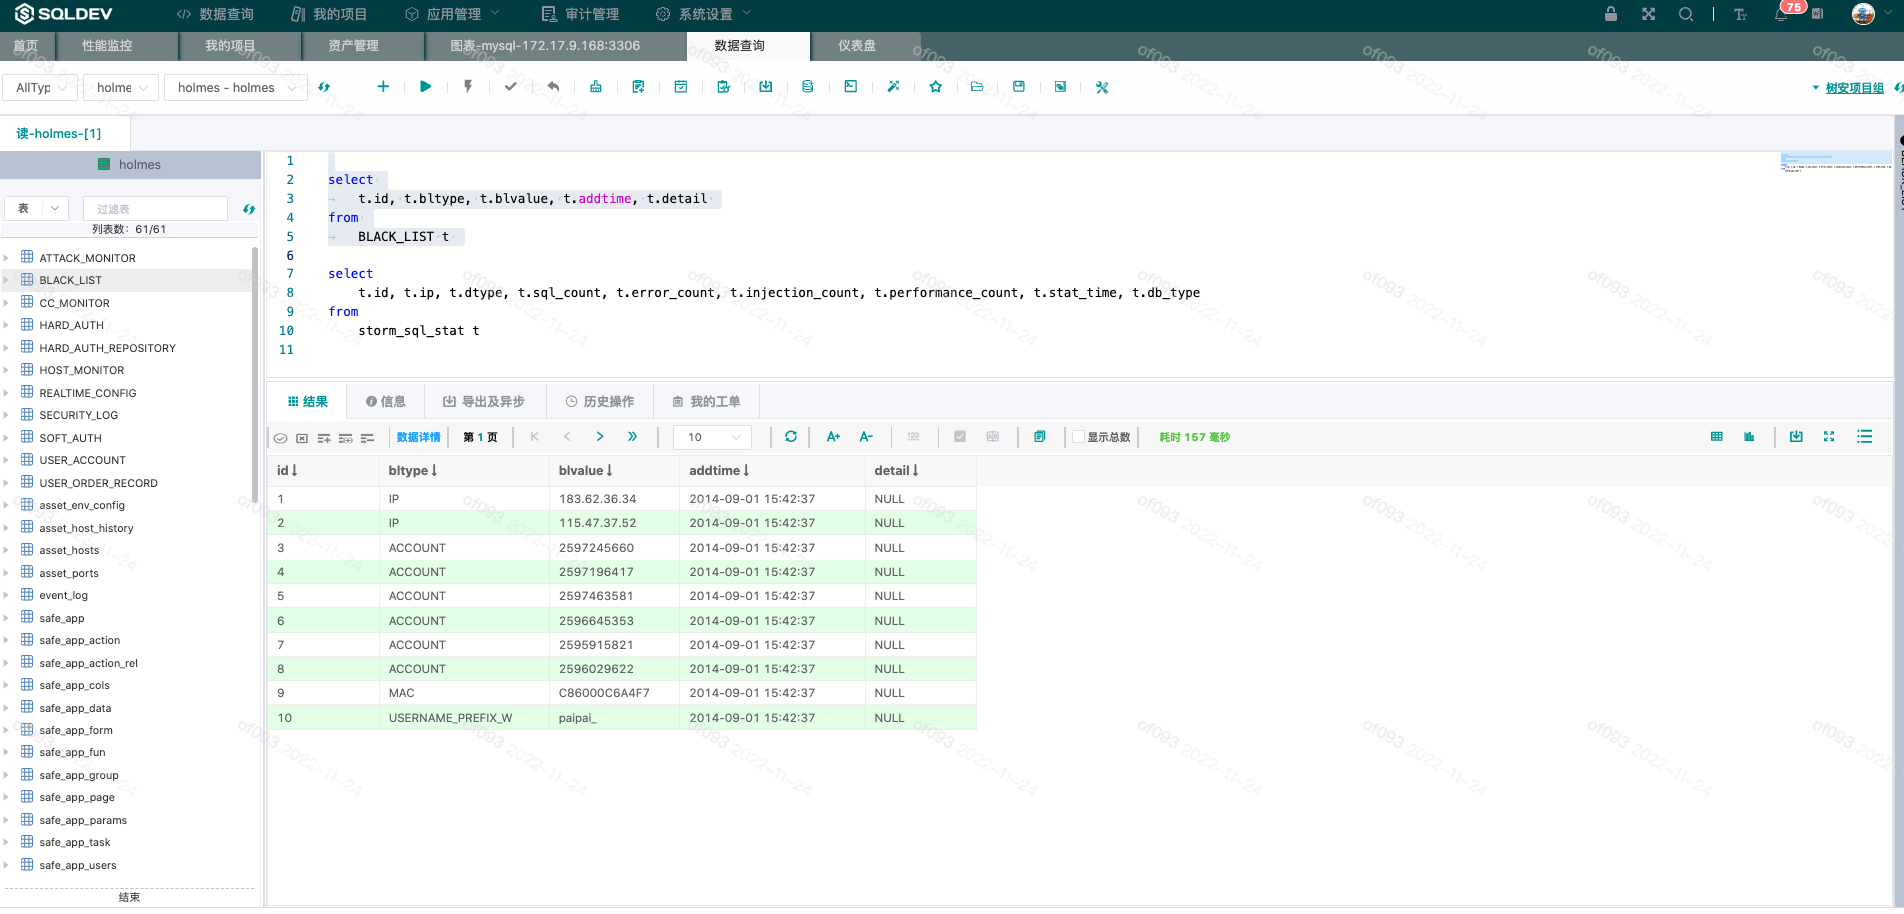
Task: Switch to the 性能监控 tab
Action: (107, 46)
